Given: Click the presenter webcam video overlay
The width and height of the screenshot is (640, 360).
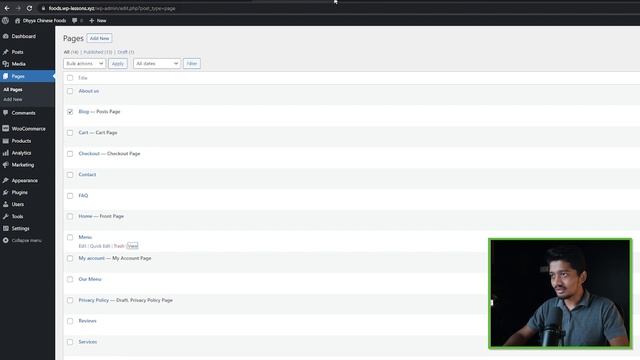Looking at the screenshot, I should tap(560, 293).
